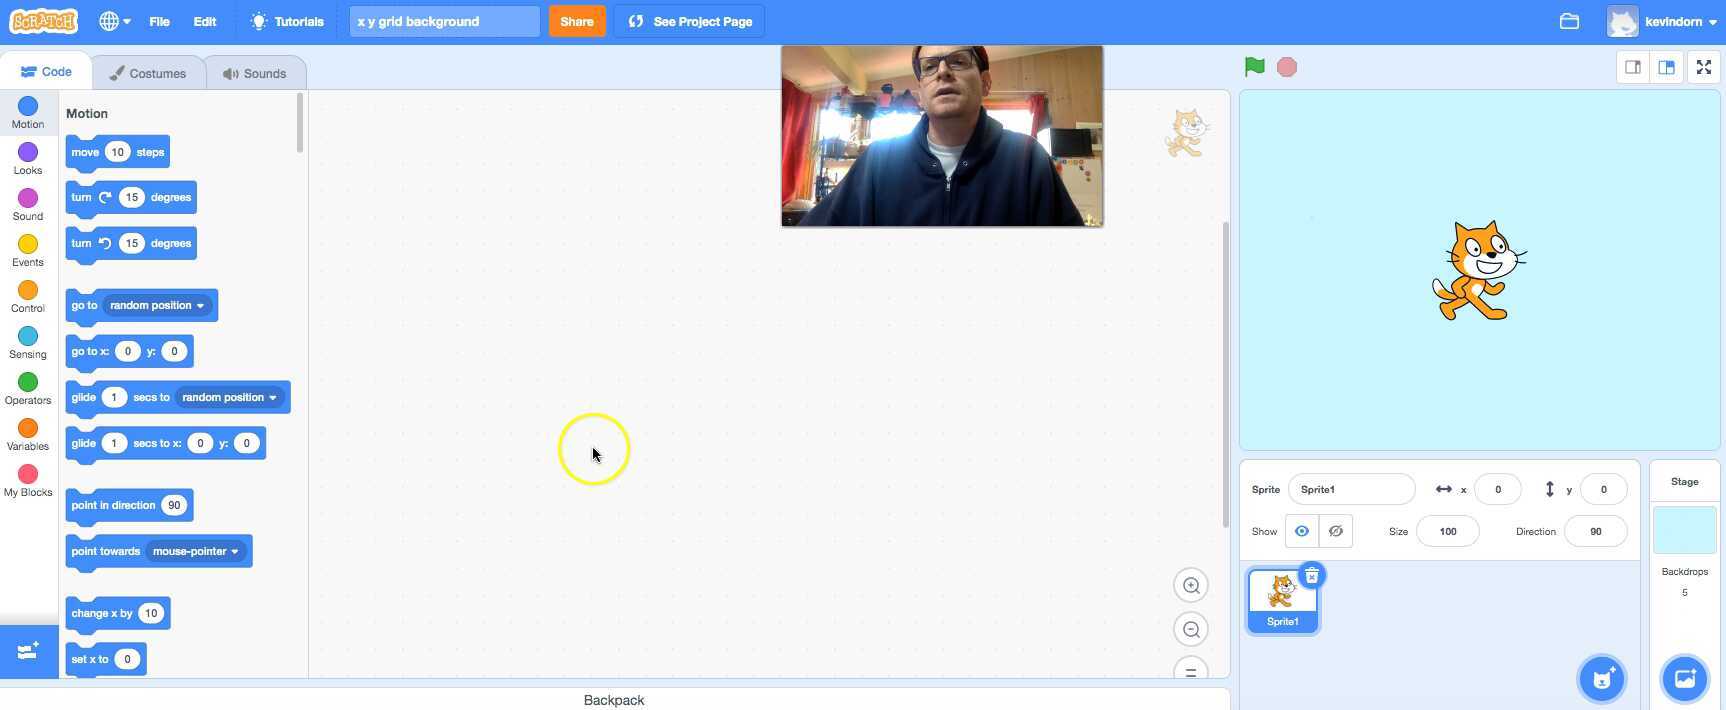Click See Project Page
The width and height of the screenshot is (1726, 710).
coord(690,21)
